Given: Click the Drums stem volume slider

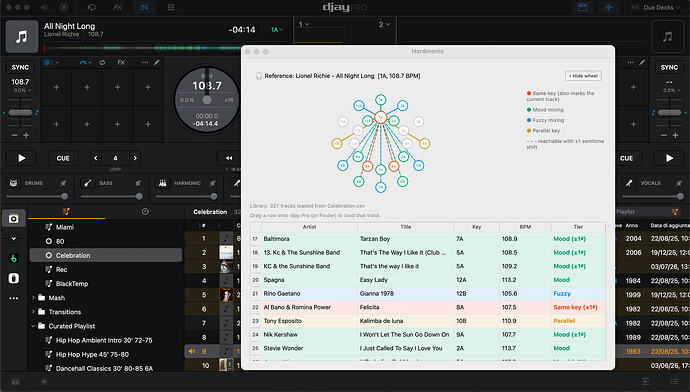Looking at the screenshot, I should click(x=37, y=196).
